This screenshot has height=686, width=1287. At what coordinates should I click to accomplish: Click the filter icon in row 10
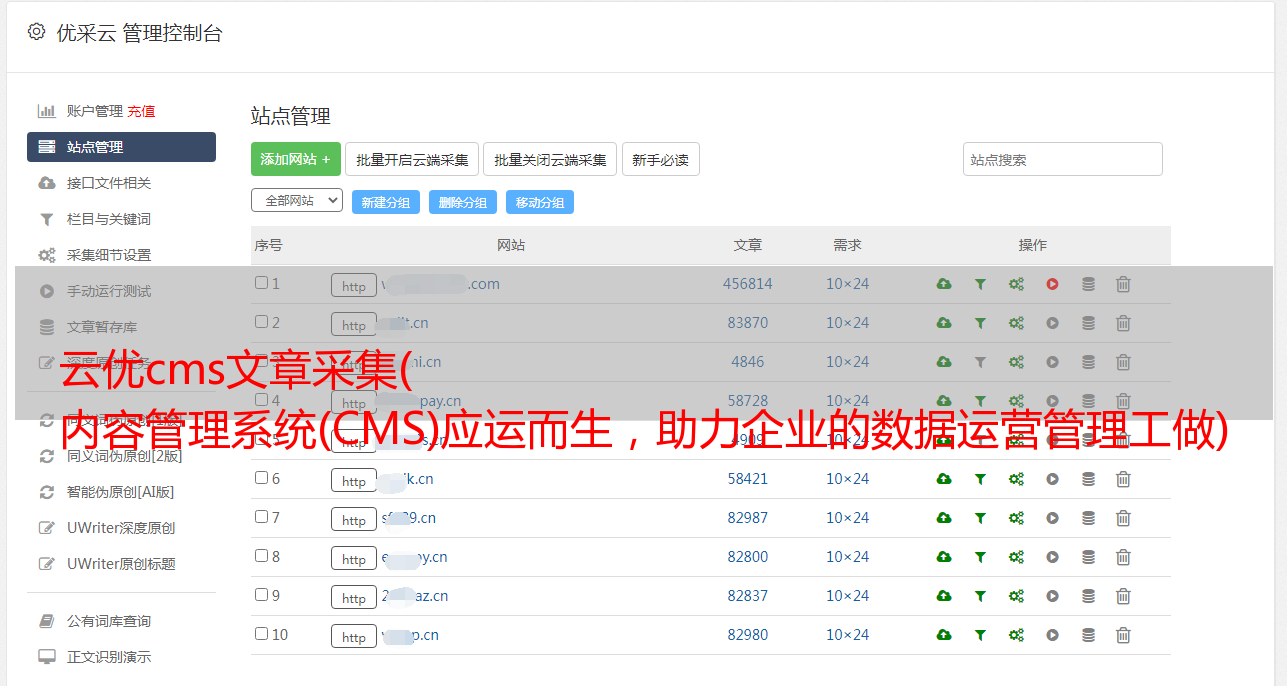pos(980,635)
